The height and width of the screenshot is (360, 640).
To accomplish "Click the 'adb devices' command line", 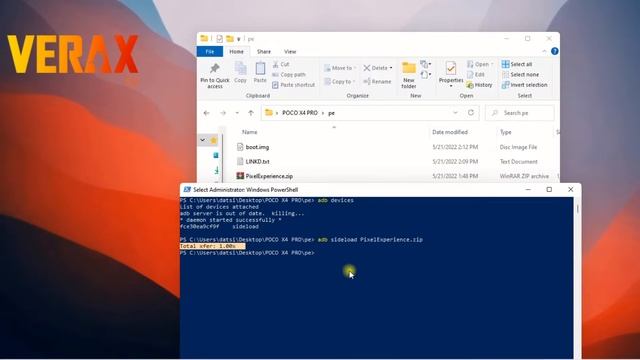I will pyautogui.click(x=336, y=200).
